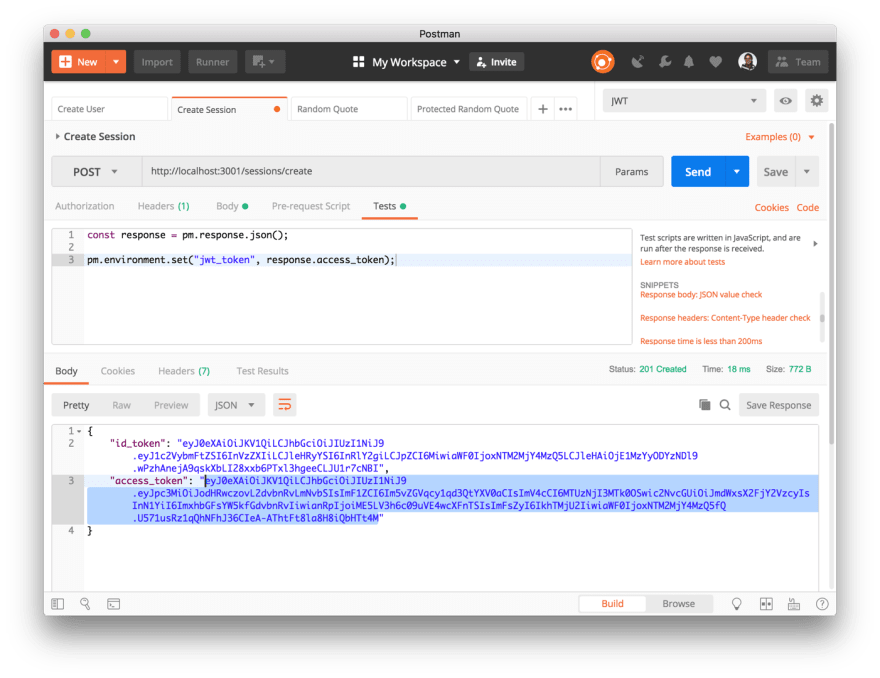This screenshot has height=678, width=880.
Task: Open the JWT environment dropdown
Action: click(684, 100)
